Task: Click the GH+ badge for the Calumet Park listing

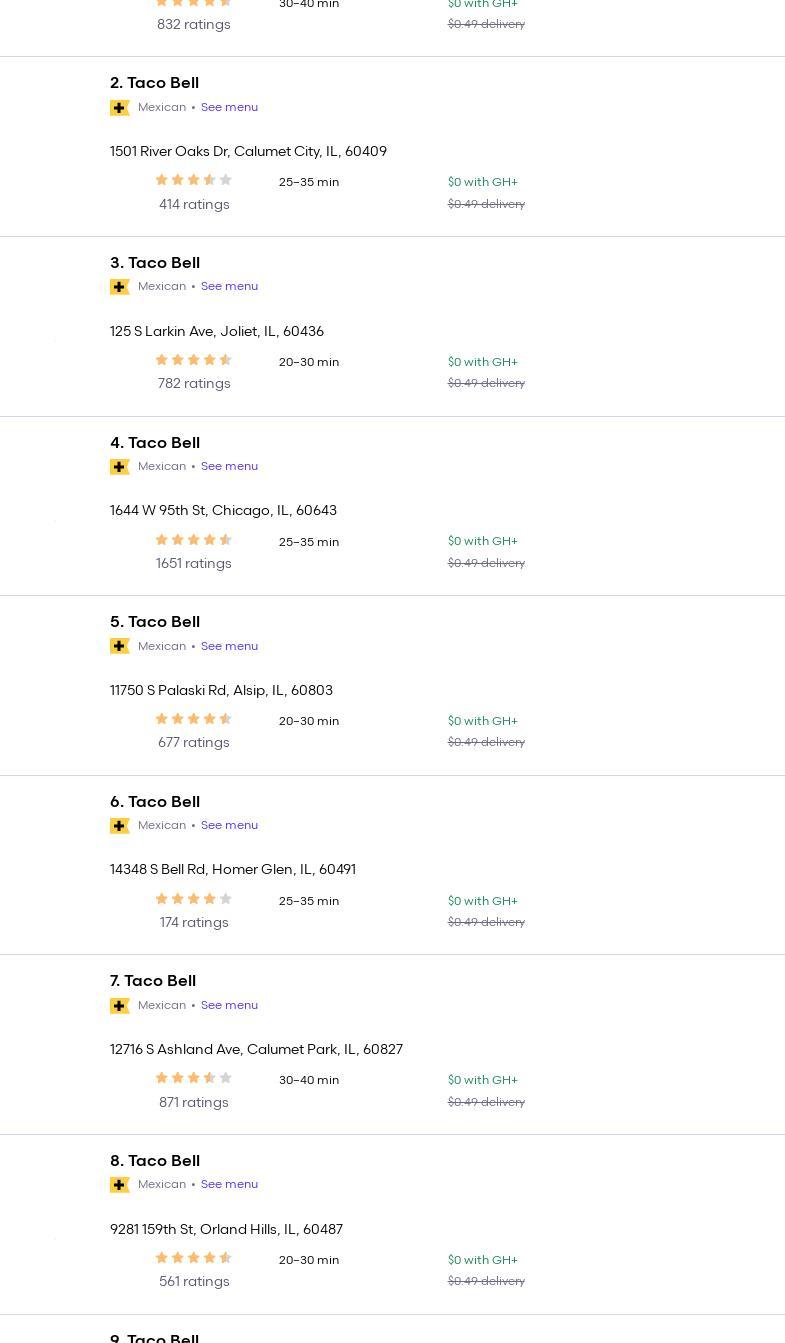Action: (x=120, y=1006)
